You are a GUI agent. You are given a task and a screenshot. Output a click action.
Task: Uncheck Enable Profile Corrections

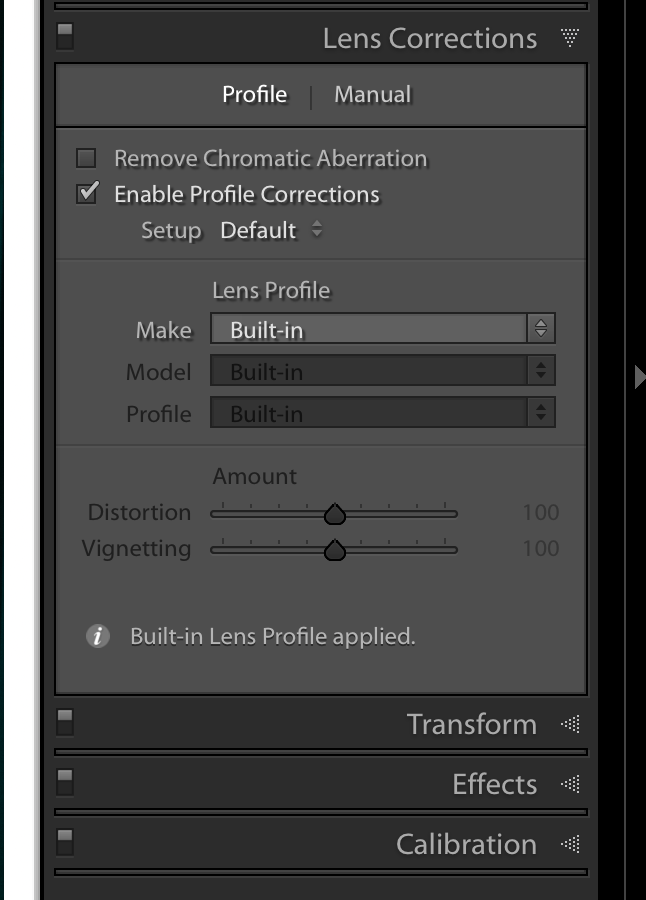pos(87,194)
